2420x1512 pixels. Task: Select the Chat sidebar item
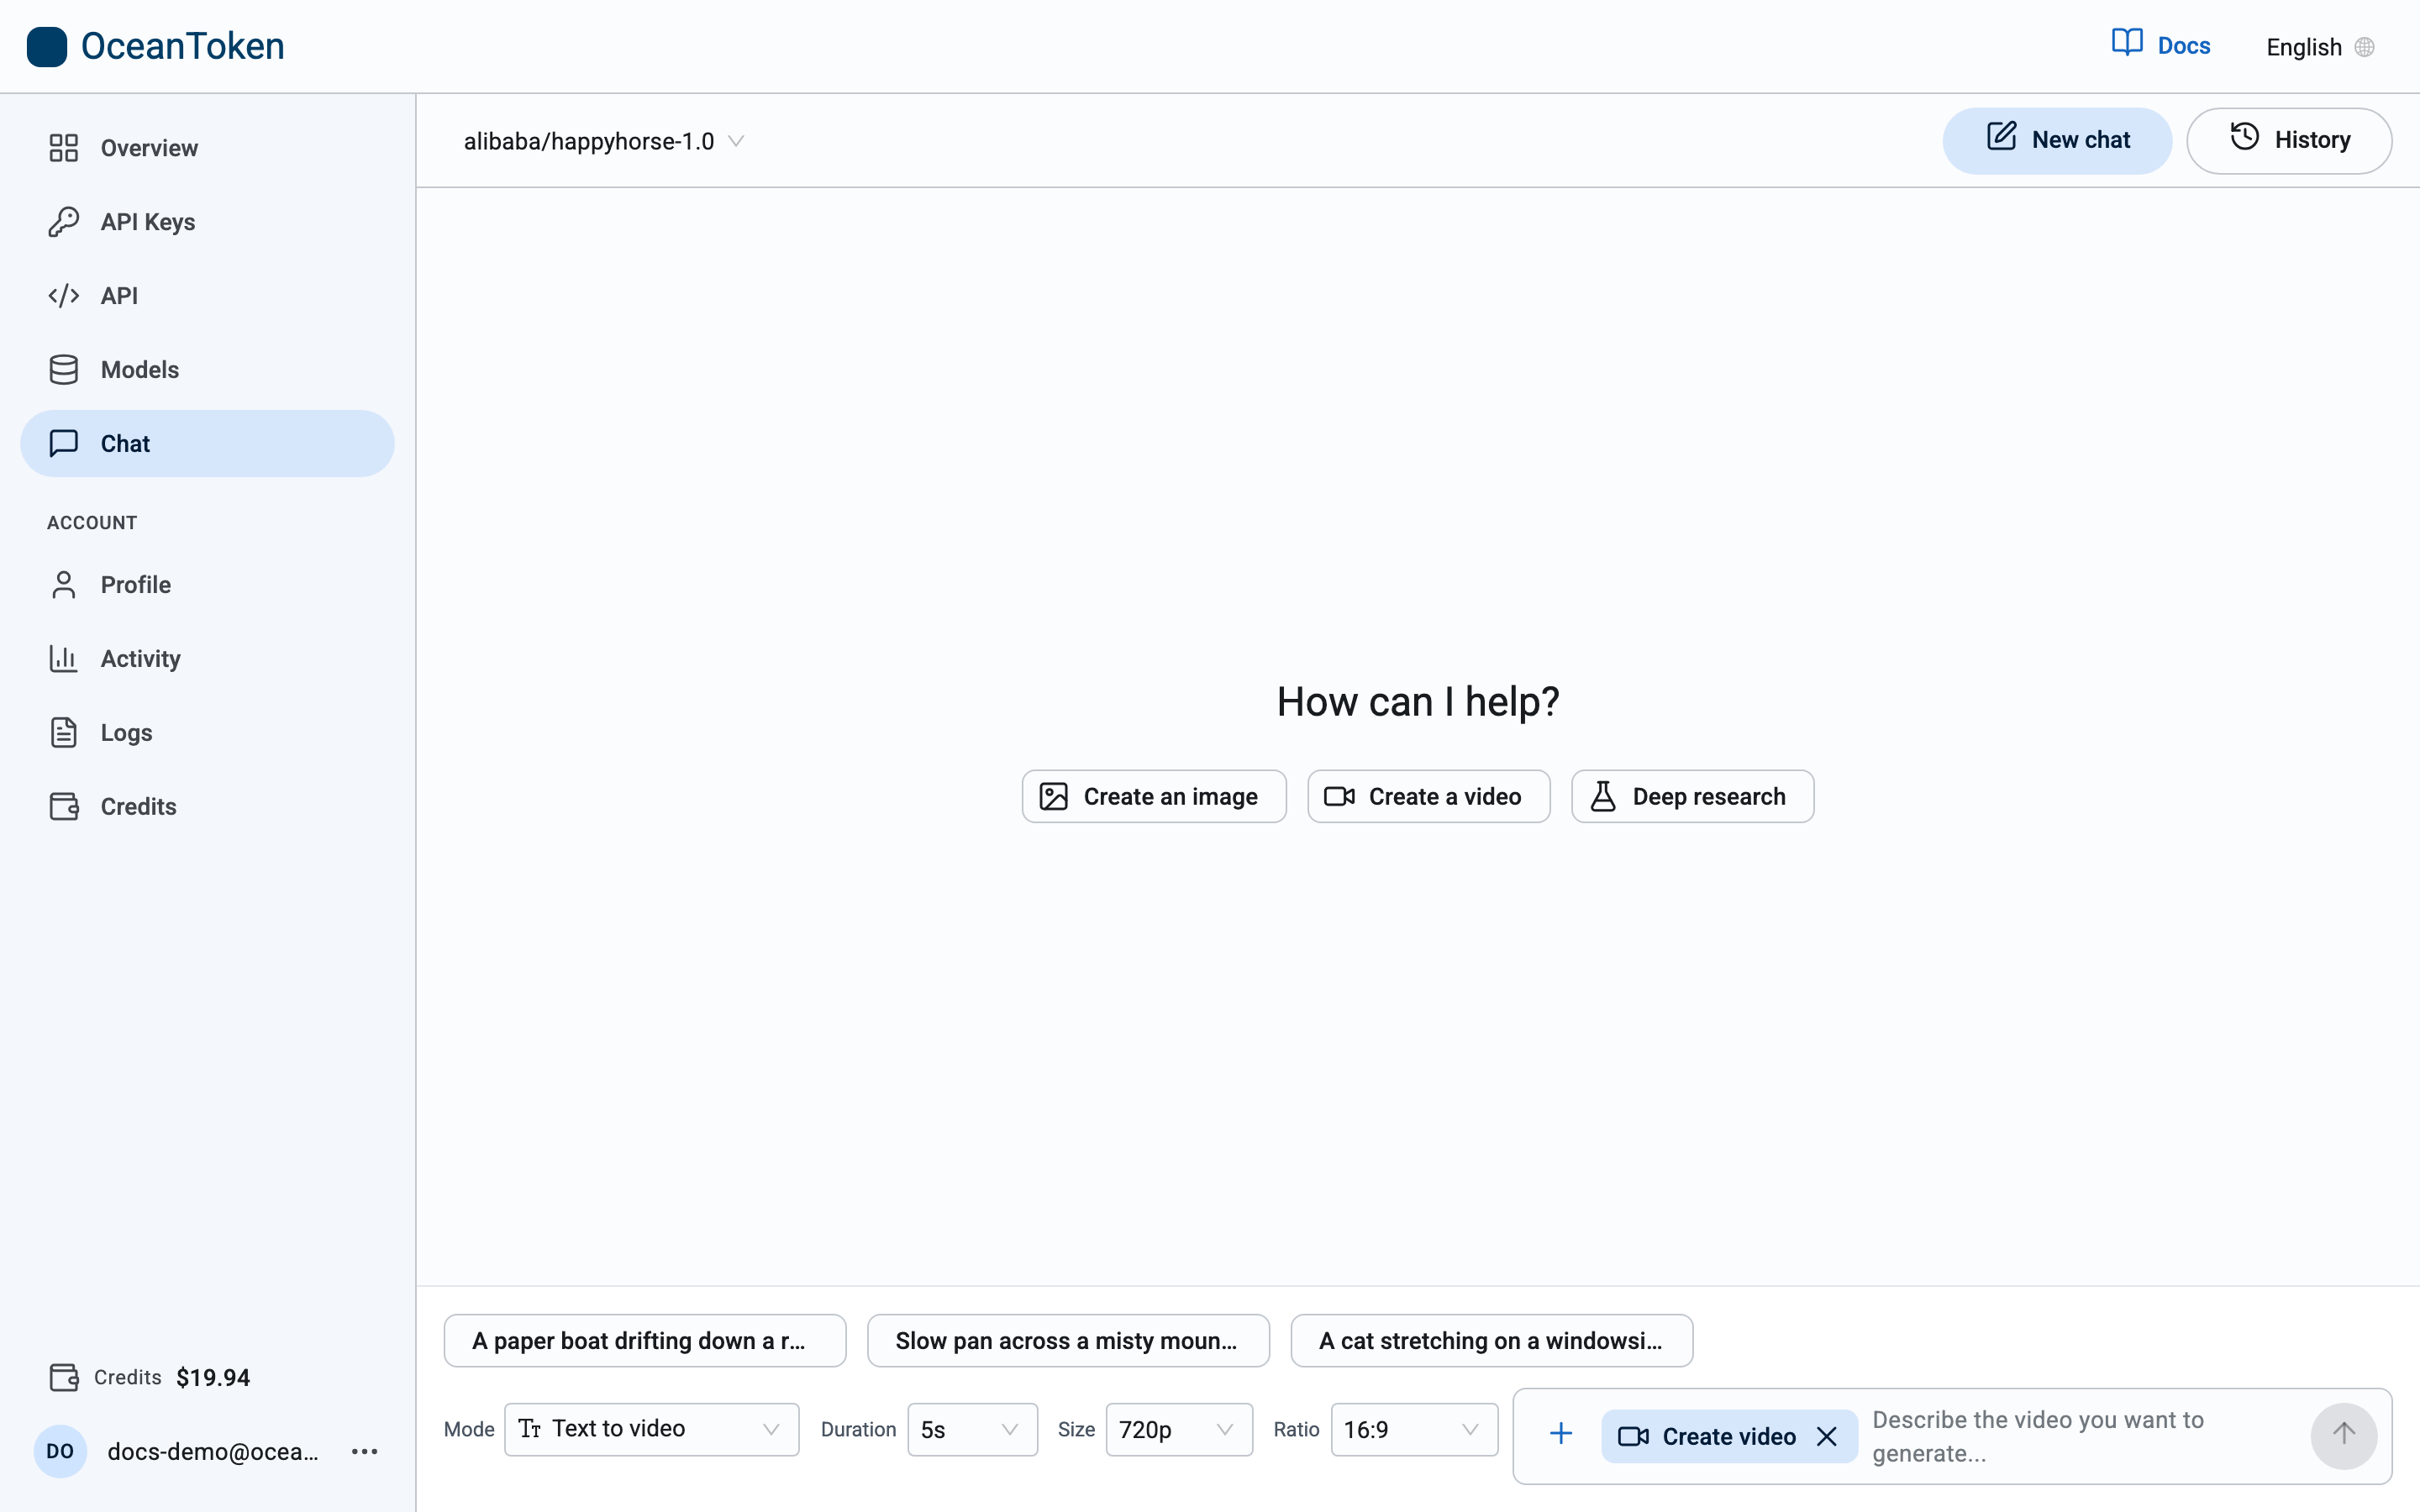207,444
